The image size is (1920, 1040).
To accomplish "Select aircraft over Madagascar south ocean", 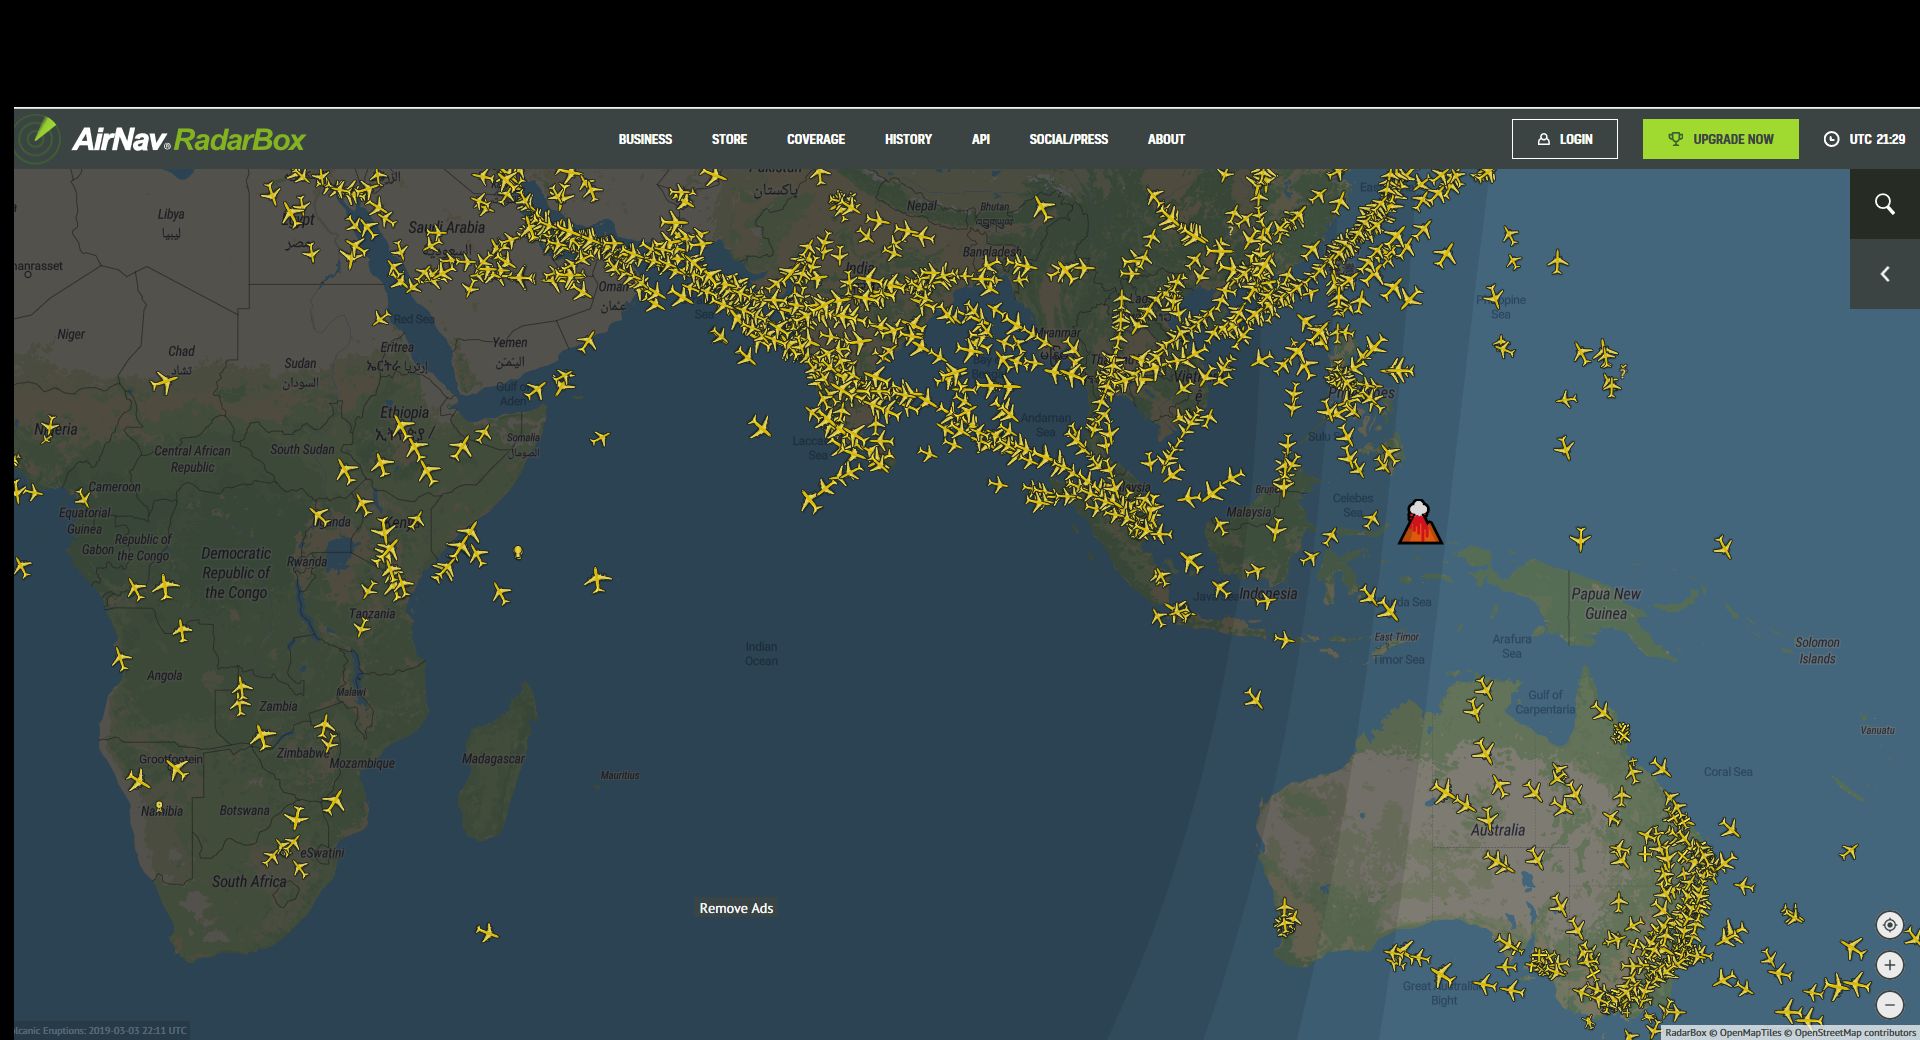I will click(487, 933).
